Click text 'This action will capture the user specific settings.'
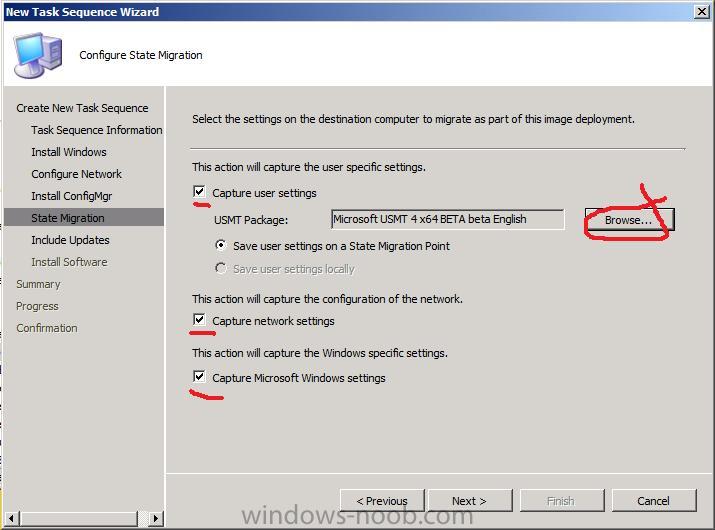 pyautogui.click(x=309, y=167)
